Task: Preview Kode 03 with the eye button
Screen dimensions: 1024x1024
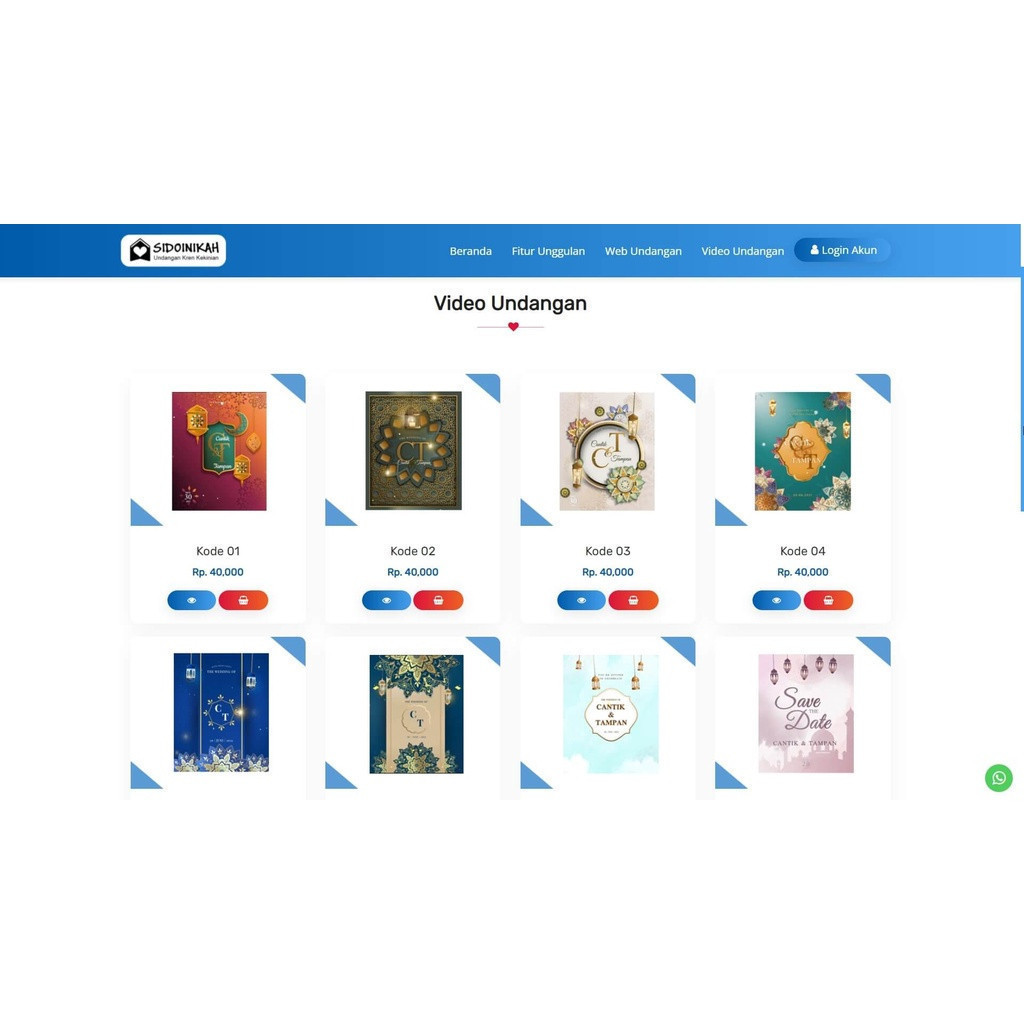Action: pyautogui.click(x=581, y=600)
